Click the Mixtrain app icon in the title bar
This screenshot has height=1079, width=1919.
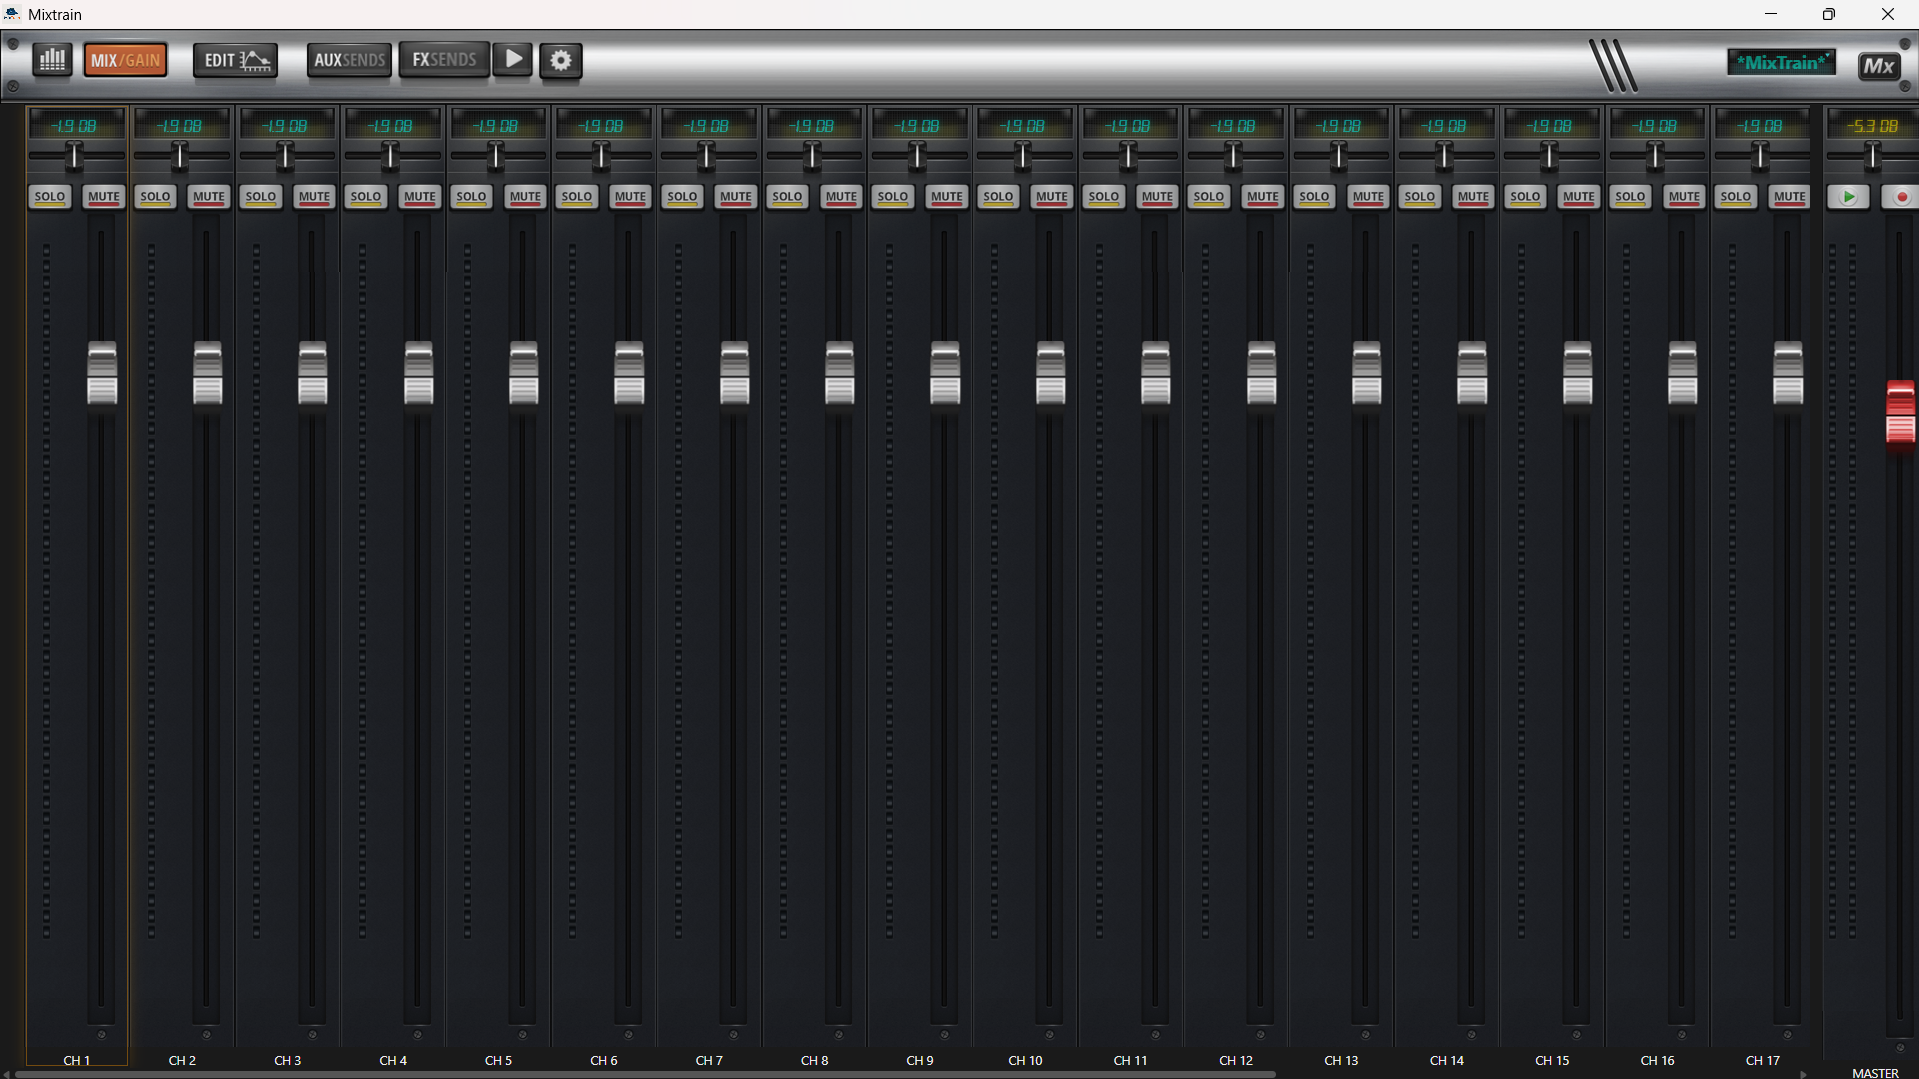(12, 14)
